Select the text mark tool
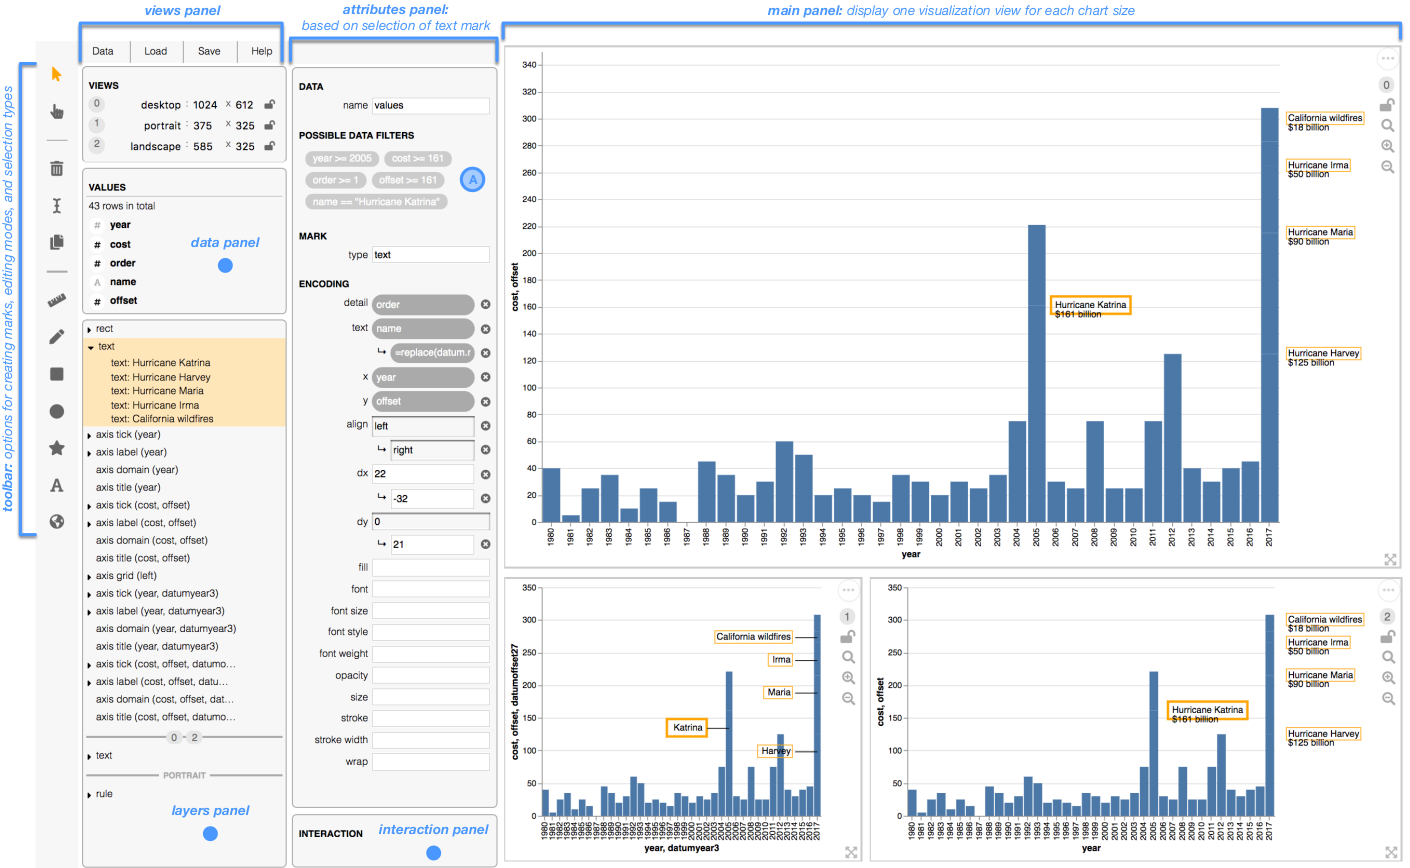Image resolution: width=1410 pixels, height=868 pixels. click(x=57, y=485)
